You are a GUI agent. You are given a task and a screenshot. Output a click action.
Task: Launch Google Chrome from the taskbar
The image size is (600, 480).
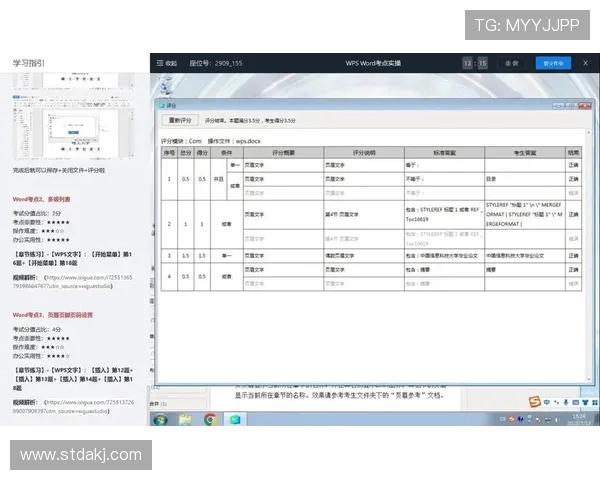(210, 420)
